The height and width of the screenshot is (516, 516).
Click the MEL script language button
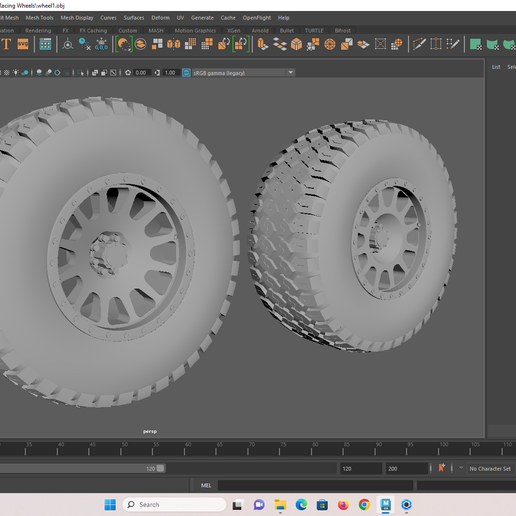(206, 485)
